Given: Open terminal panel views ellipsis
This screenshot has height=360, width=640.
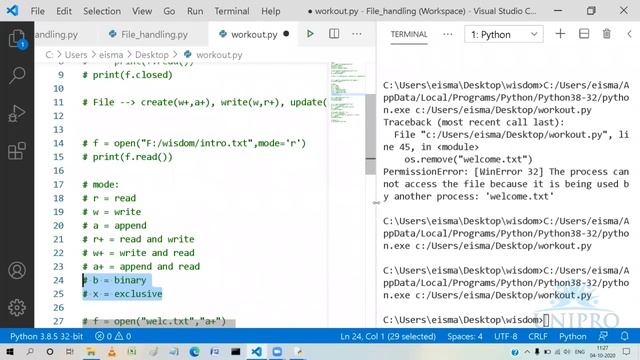Looking at the screenshot, I should pos(448,34).
